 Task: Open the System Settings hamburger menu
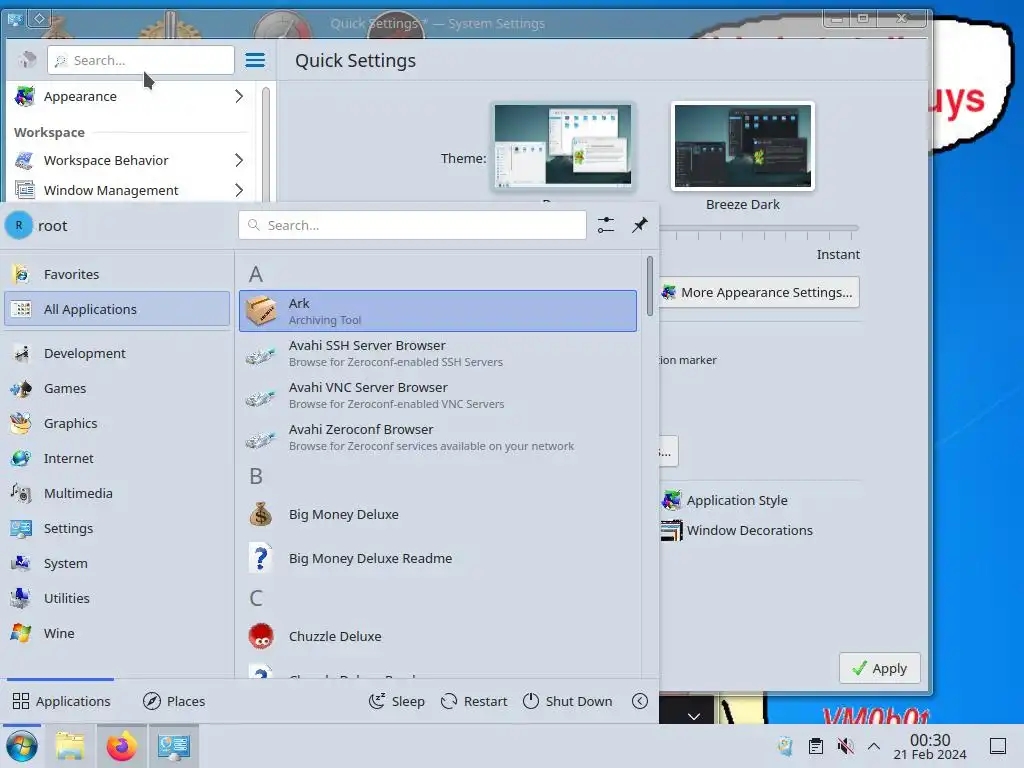coord(255,60)
